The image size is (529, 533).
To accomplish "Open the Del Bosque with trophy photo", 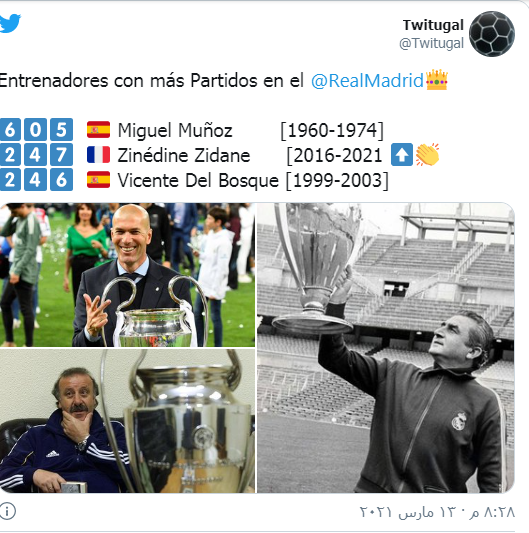I will [127, 421].
